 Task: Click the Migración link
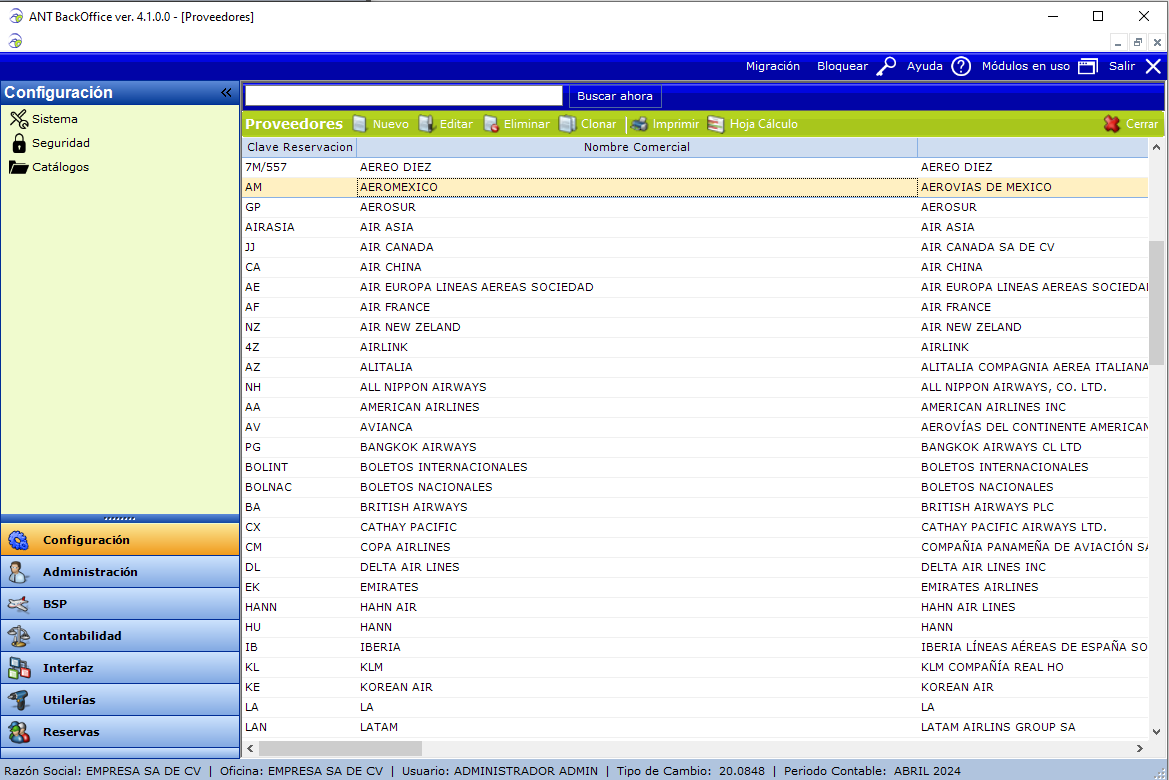pyautogui.click(x=772, y=66)
